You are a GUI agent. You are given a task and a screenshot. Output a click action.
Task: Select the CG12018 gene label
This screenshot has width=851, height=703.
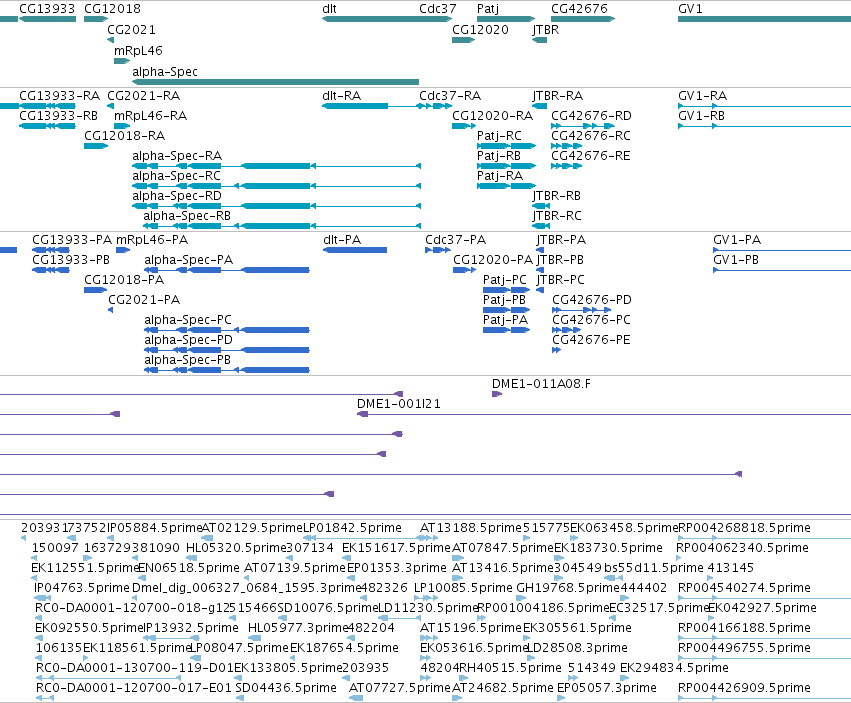tap(112, 9)
